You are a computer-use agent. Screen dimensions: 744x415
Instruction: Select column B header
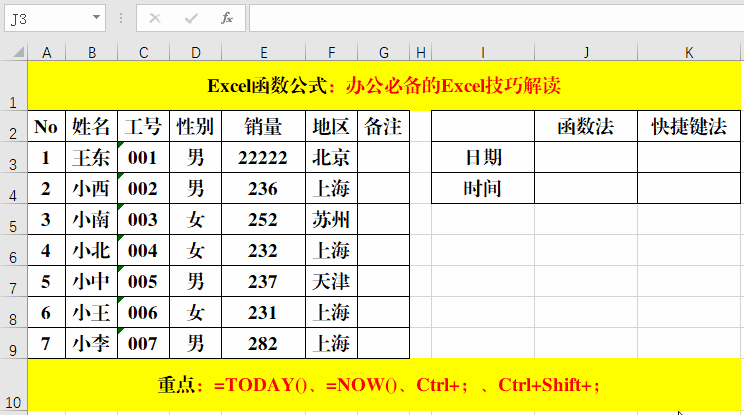(92, 52)
